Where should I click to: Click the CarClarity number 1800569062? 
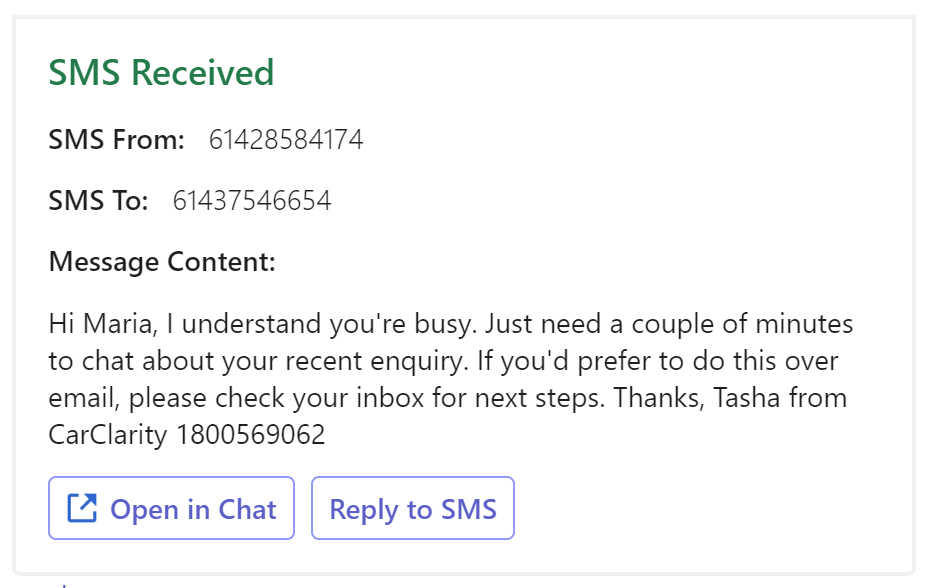[x=251, y=435]
